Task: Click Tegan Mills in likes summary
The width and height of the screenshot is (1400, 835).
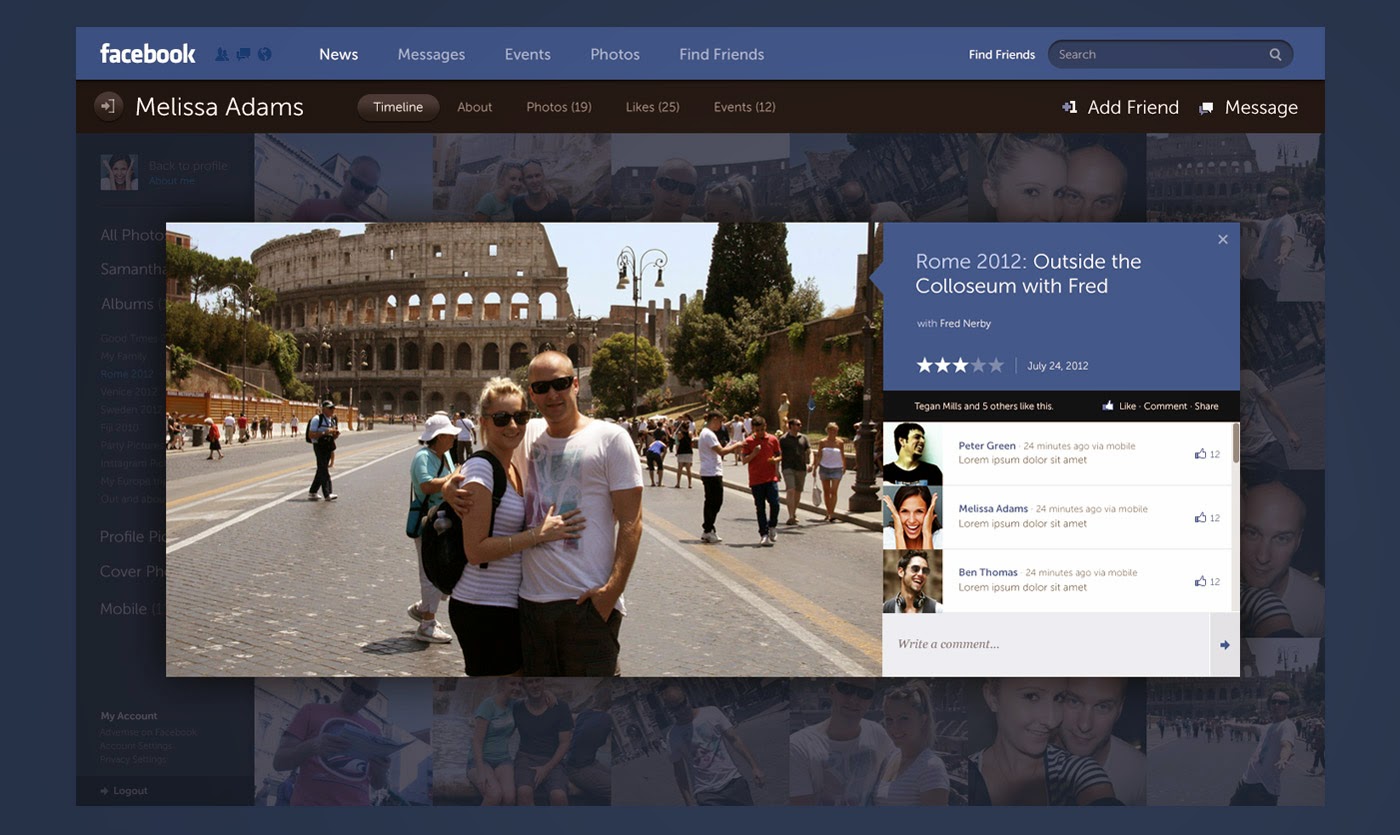Action: click(938, 406)
